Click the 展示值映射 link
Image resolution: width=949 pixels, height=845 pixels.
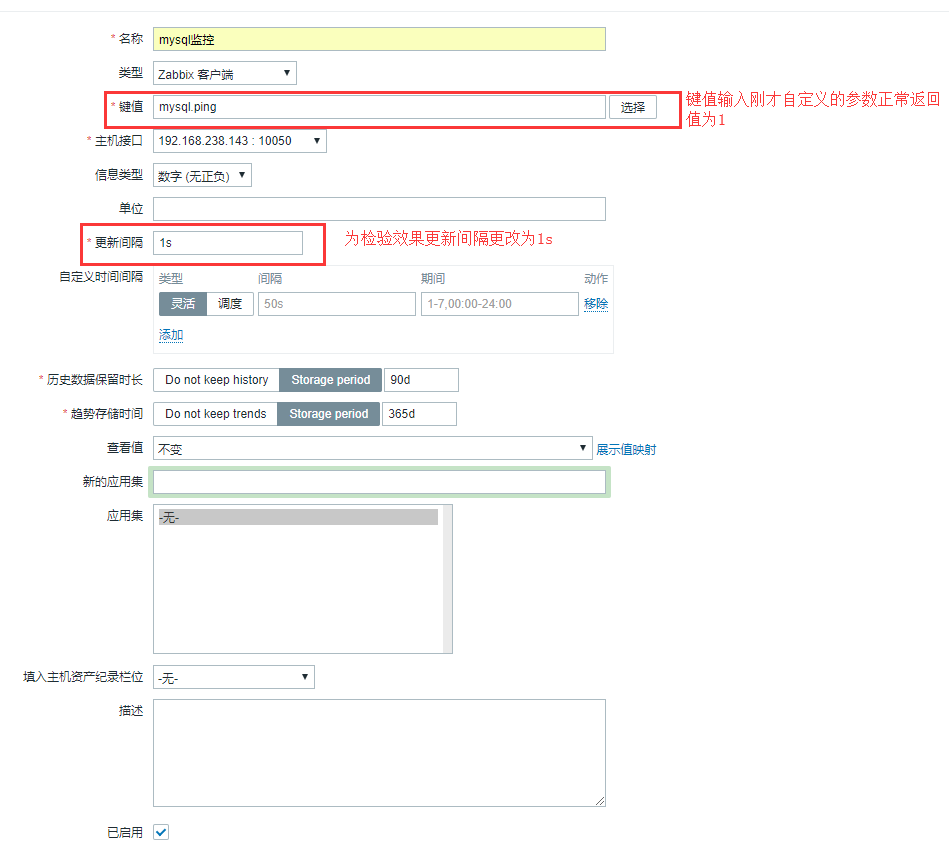click(x=626, y=450)
